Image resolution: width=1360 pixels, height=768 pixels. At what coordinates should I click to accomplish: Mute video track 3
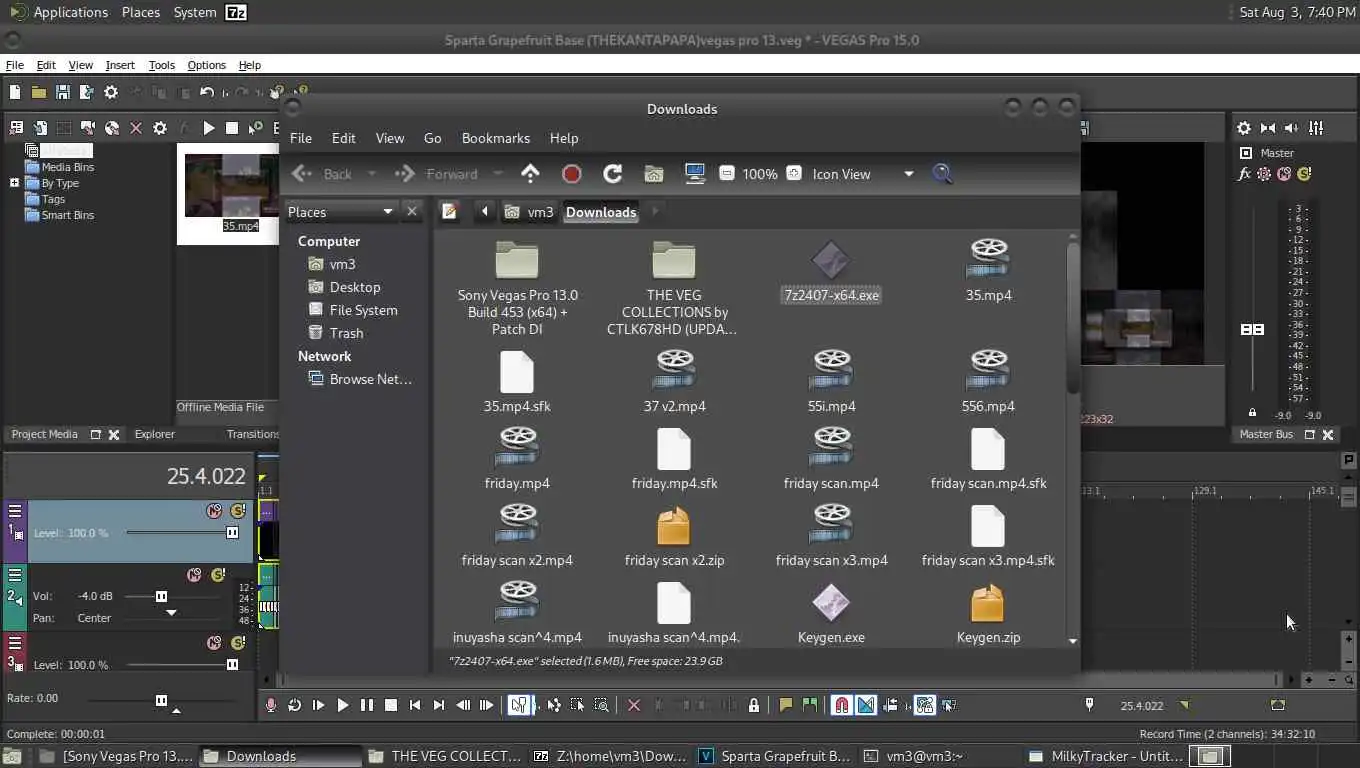point(214,643)
